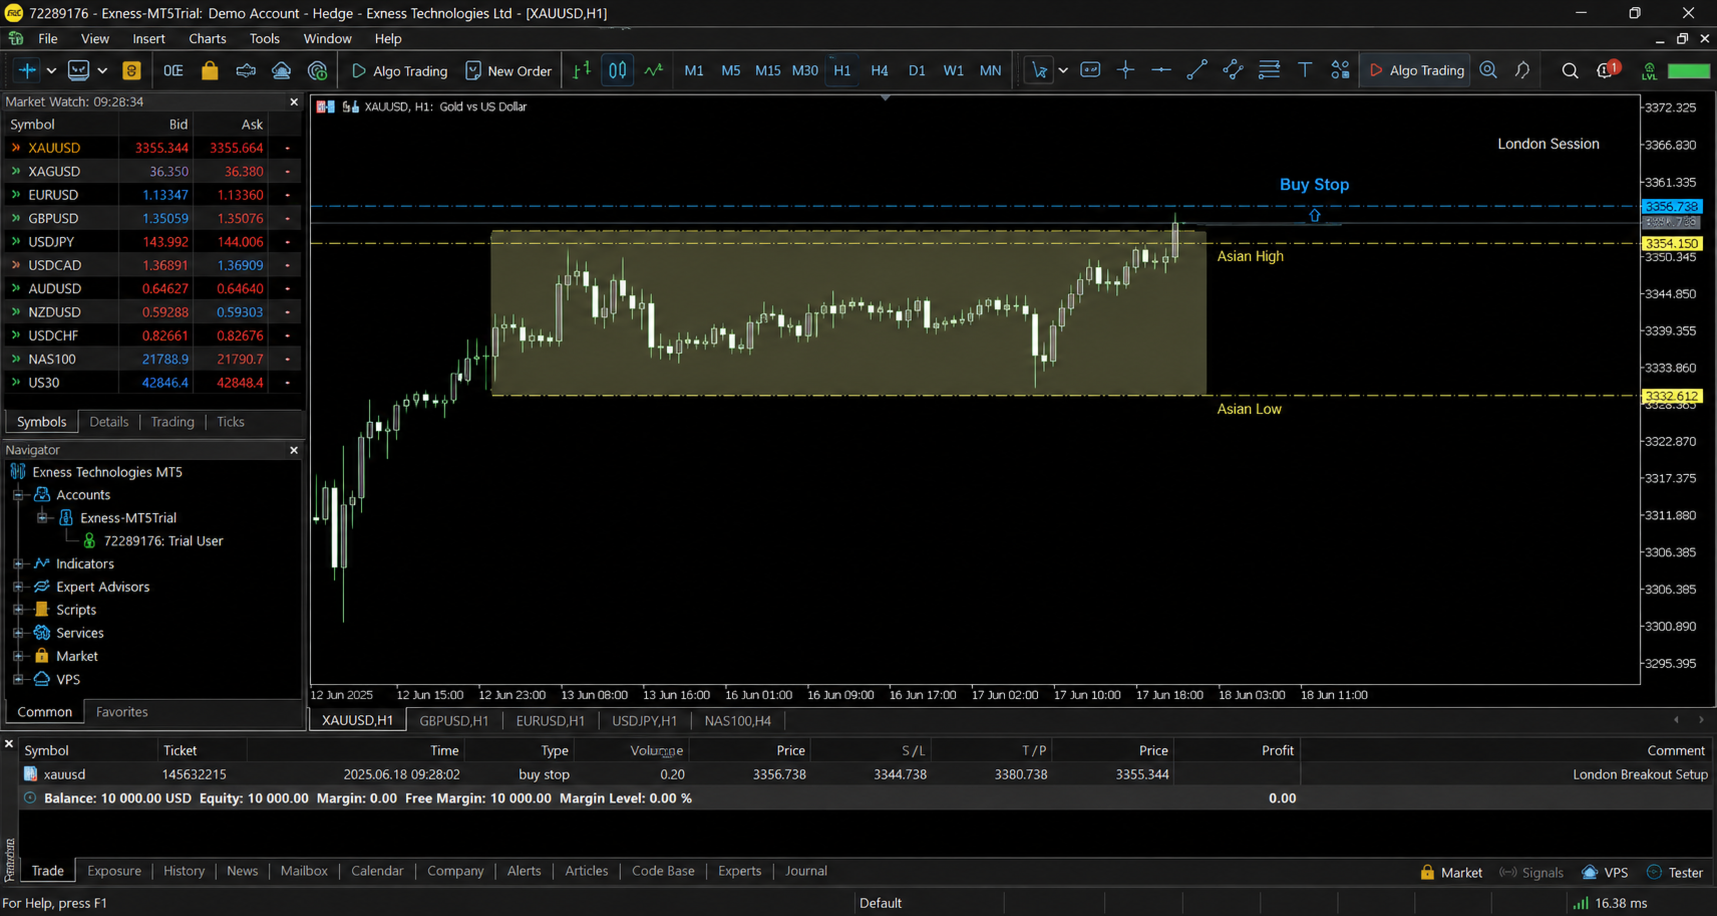Open the text label tool

point(1305,70)
